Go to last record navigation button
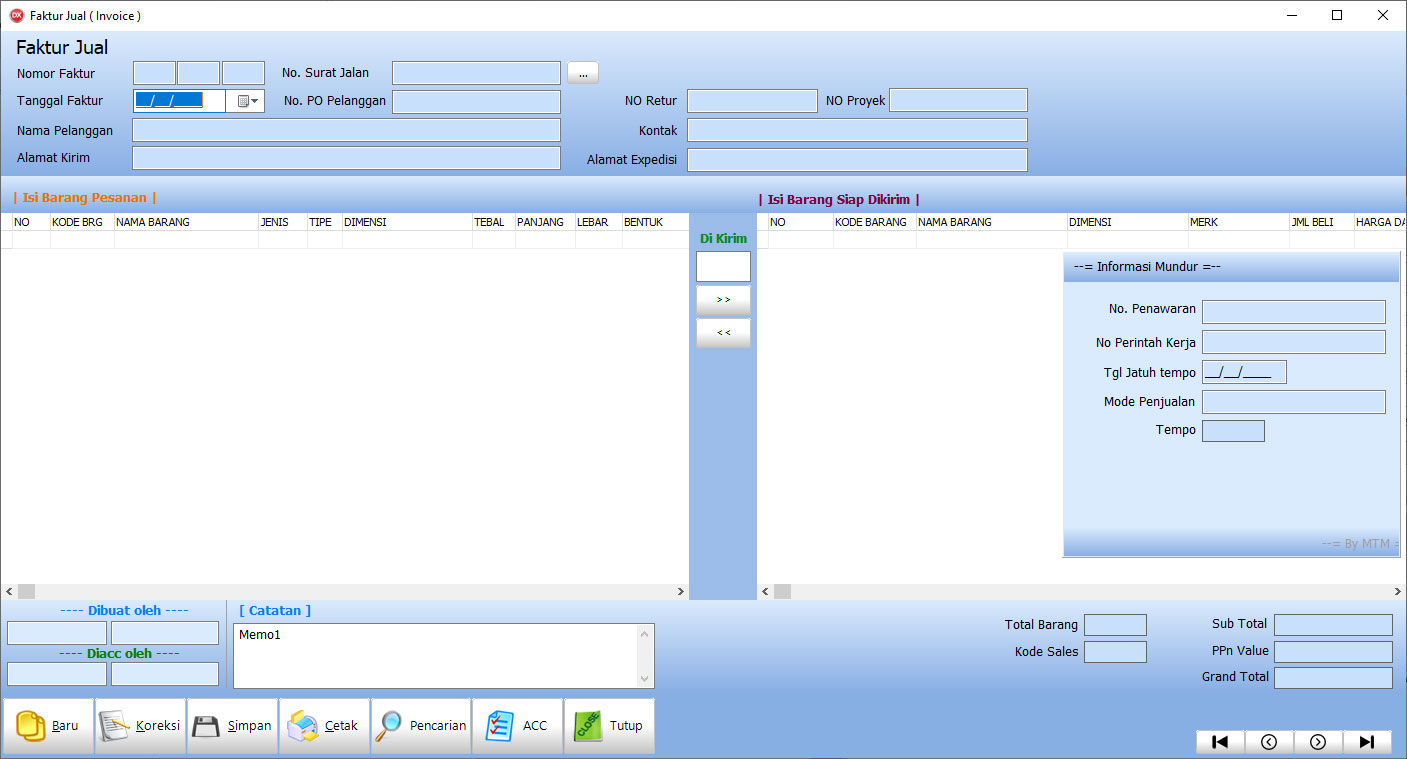Screen dimensions: 1407x759 click(1367, 742)
